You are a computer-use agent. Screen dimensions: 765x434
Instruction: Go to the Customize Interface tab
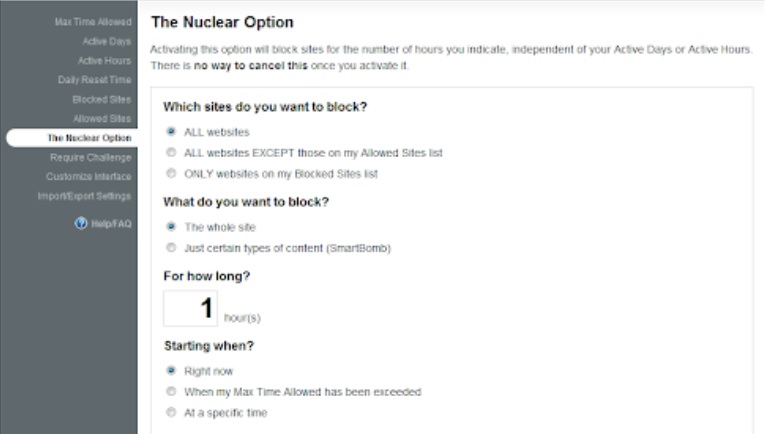[89, 176]
